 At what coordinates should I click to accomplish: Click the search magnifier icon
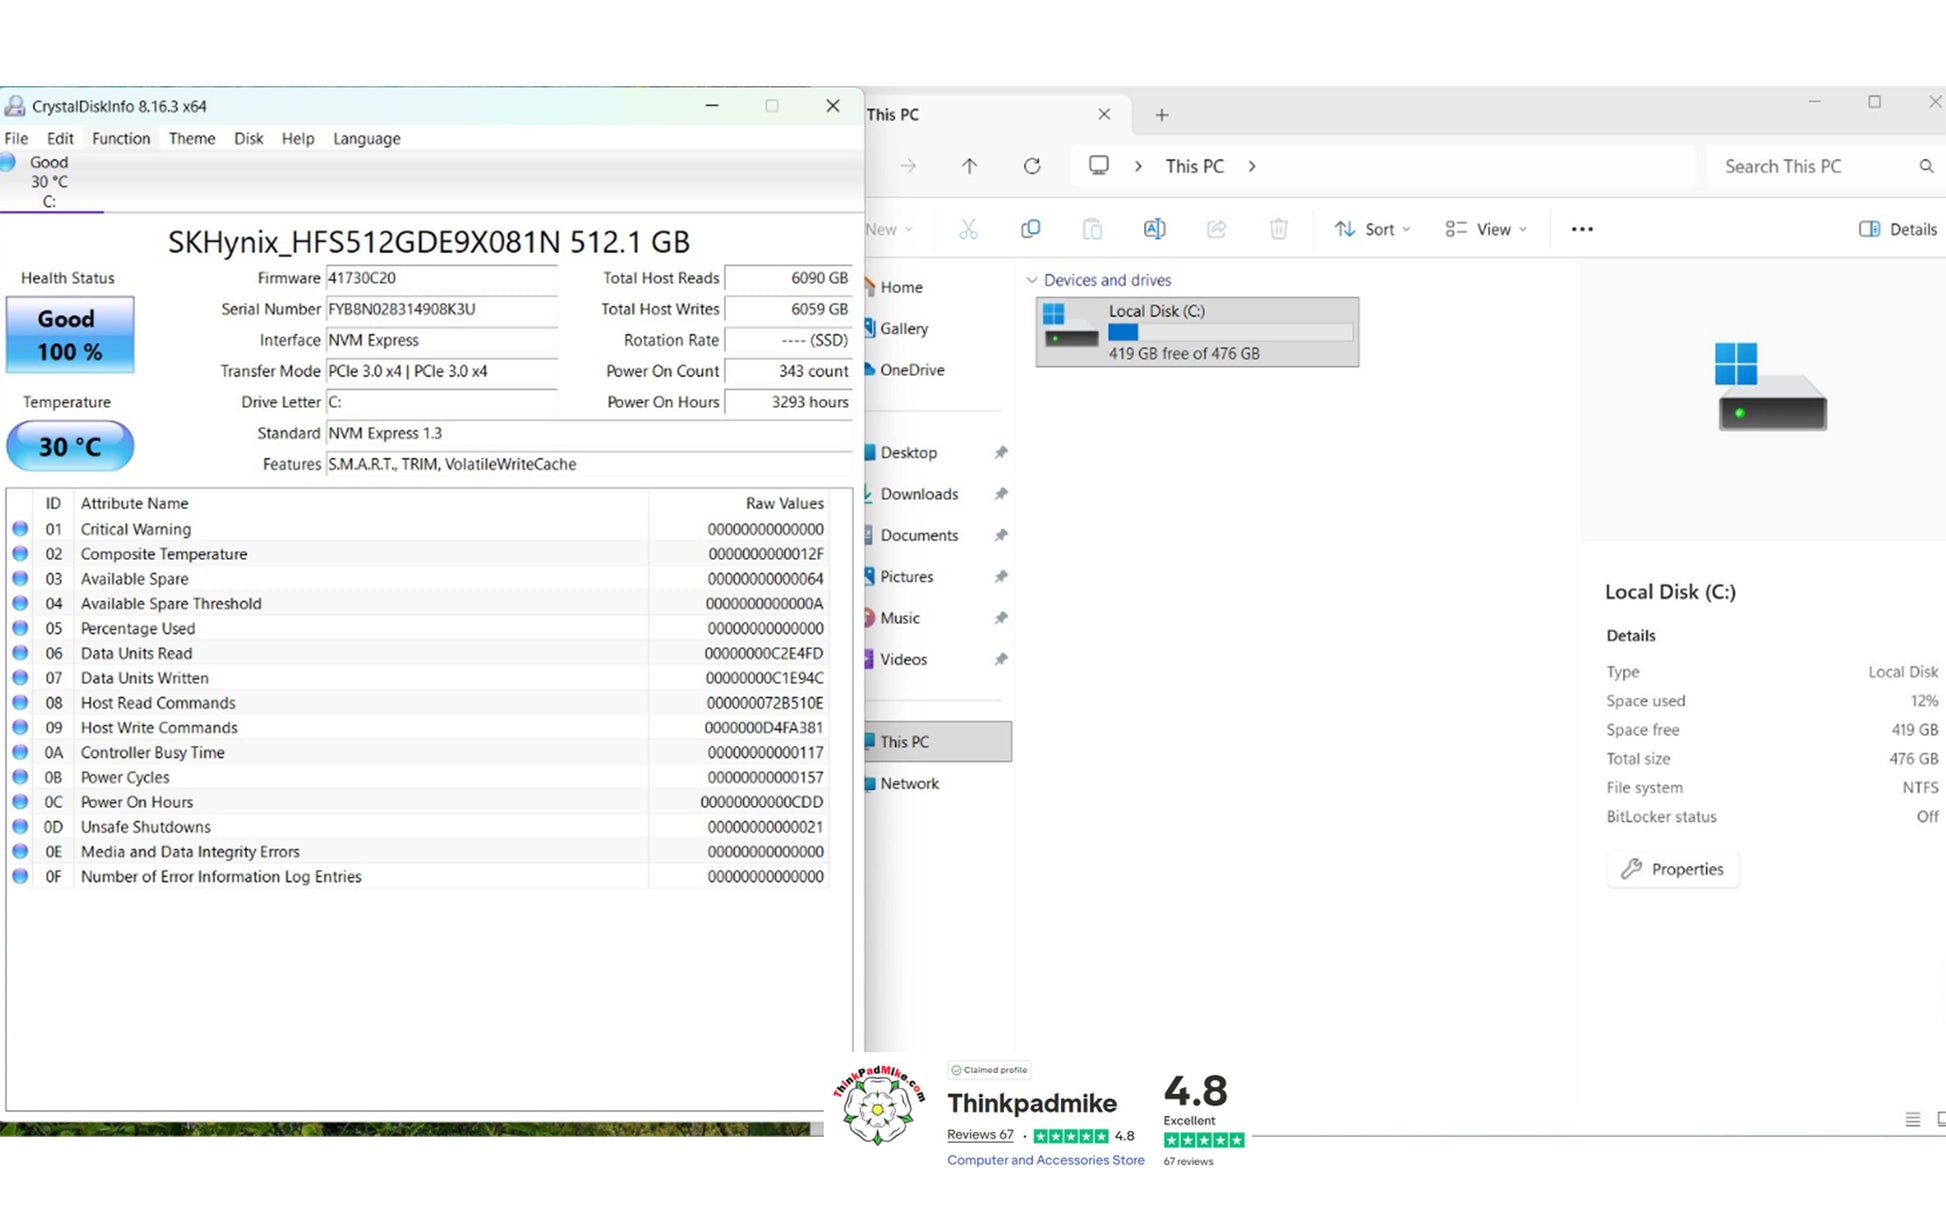1926,166
